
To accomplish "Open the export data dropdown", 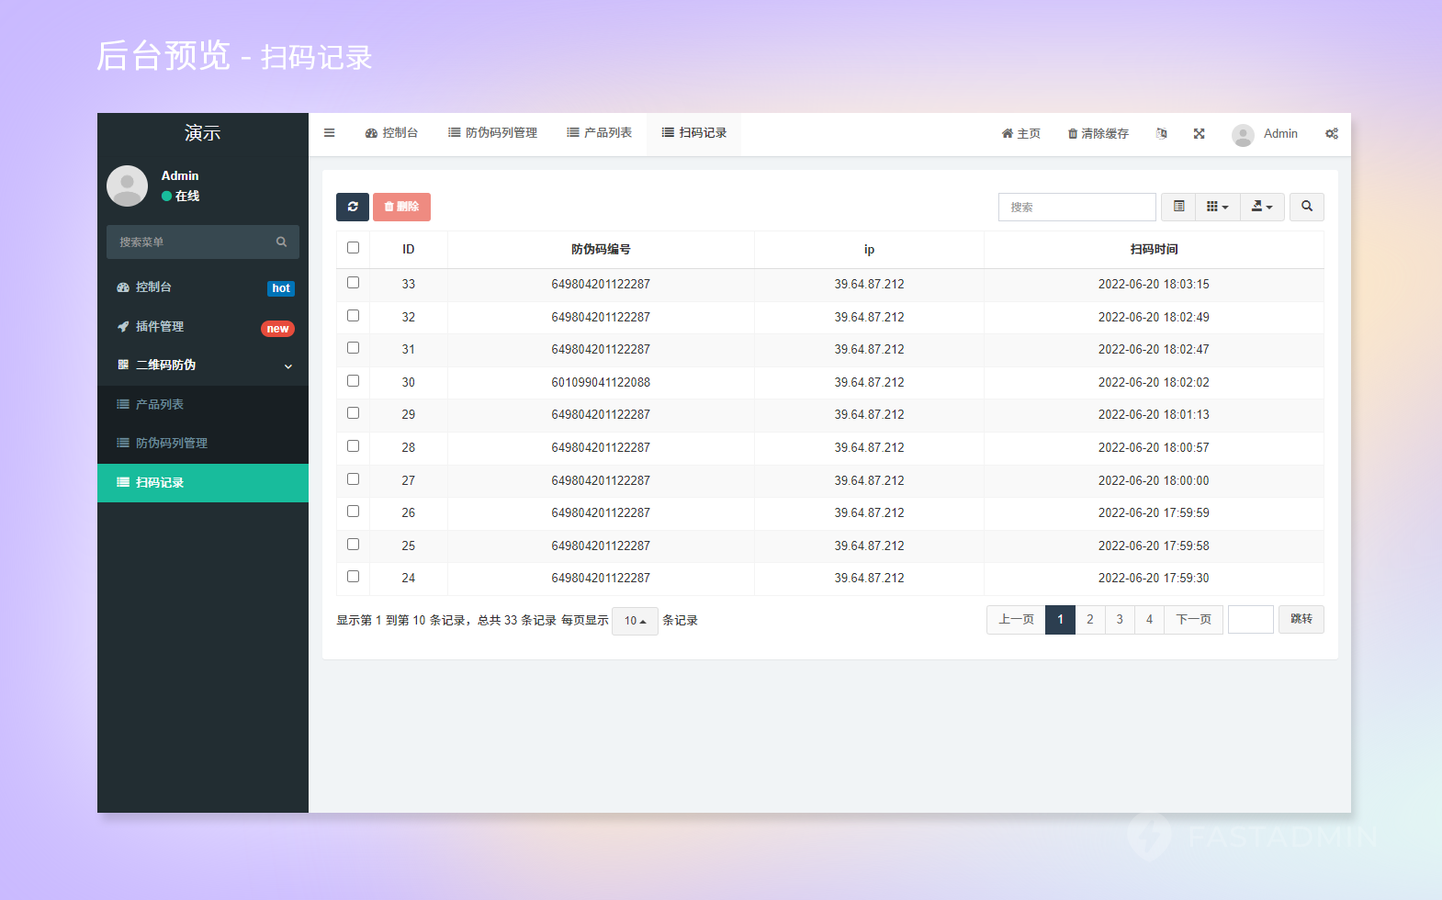I will coord(1262,207).
